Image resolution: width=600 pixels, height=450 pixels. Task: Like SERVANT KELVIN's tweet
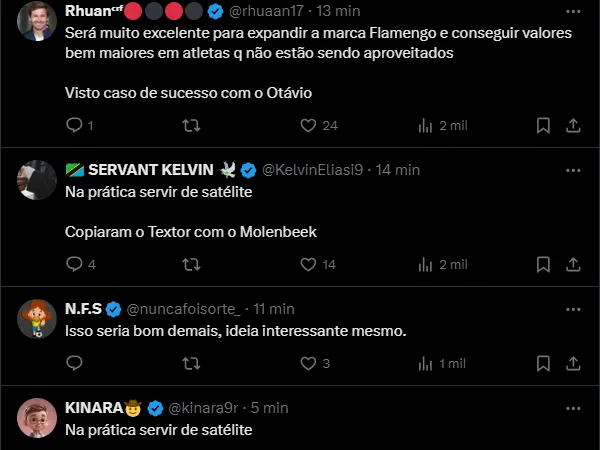pos(307,264)
